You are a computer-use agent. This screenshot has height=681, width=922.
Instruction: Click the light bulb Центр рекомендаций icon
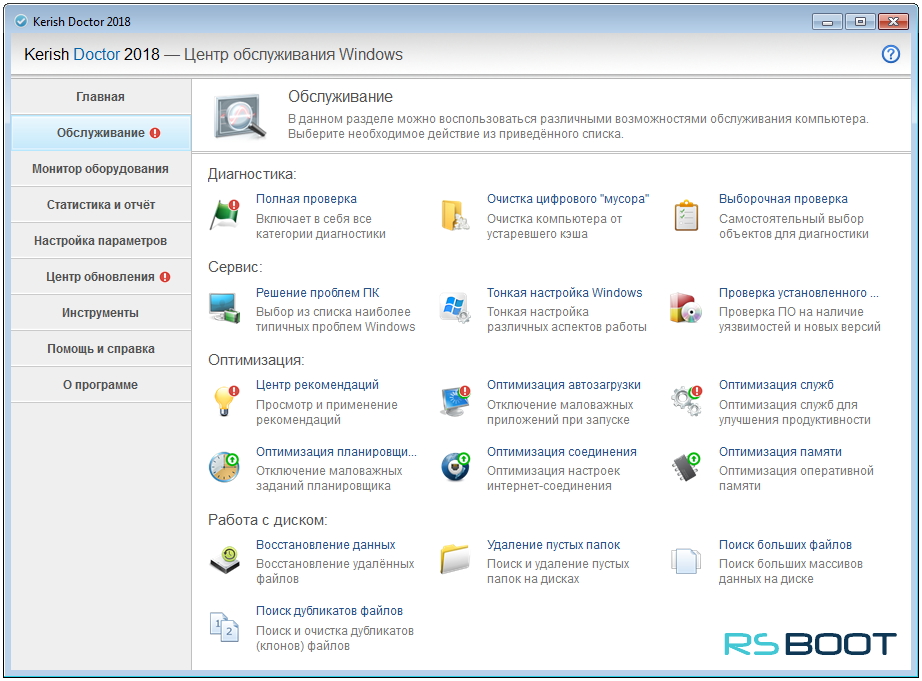[226, 400]
